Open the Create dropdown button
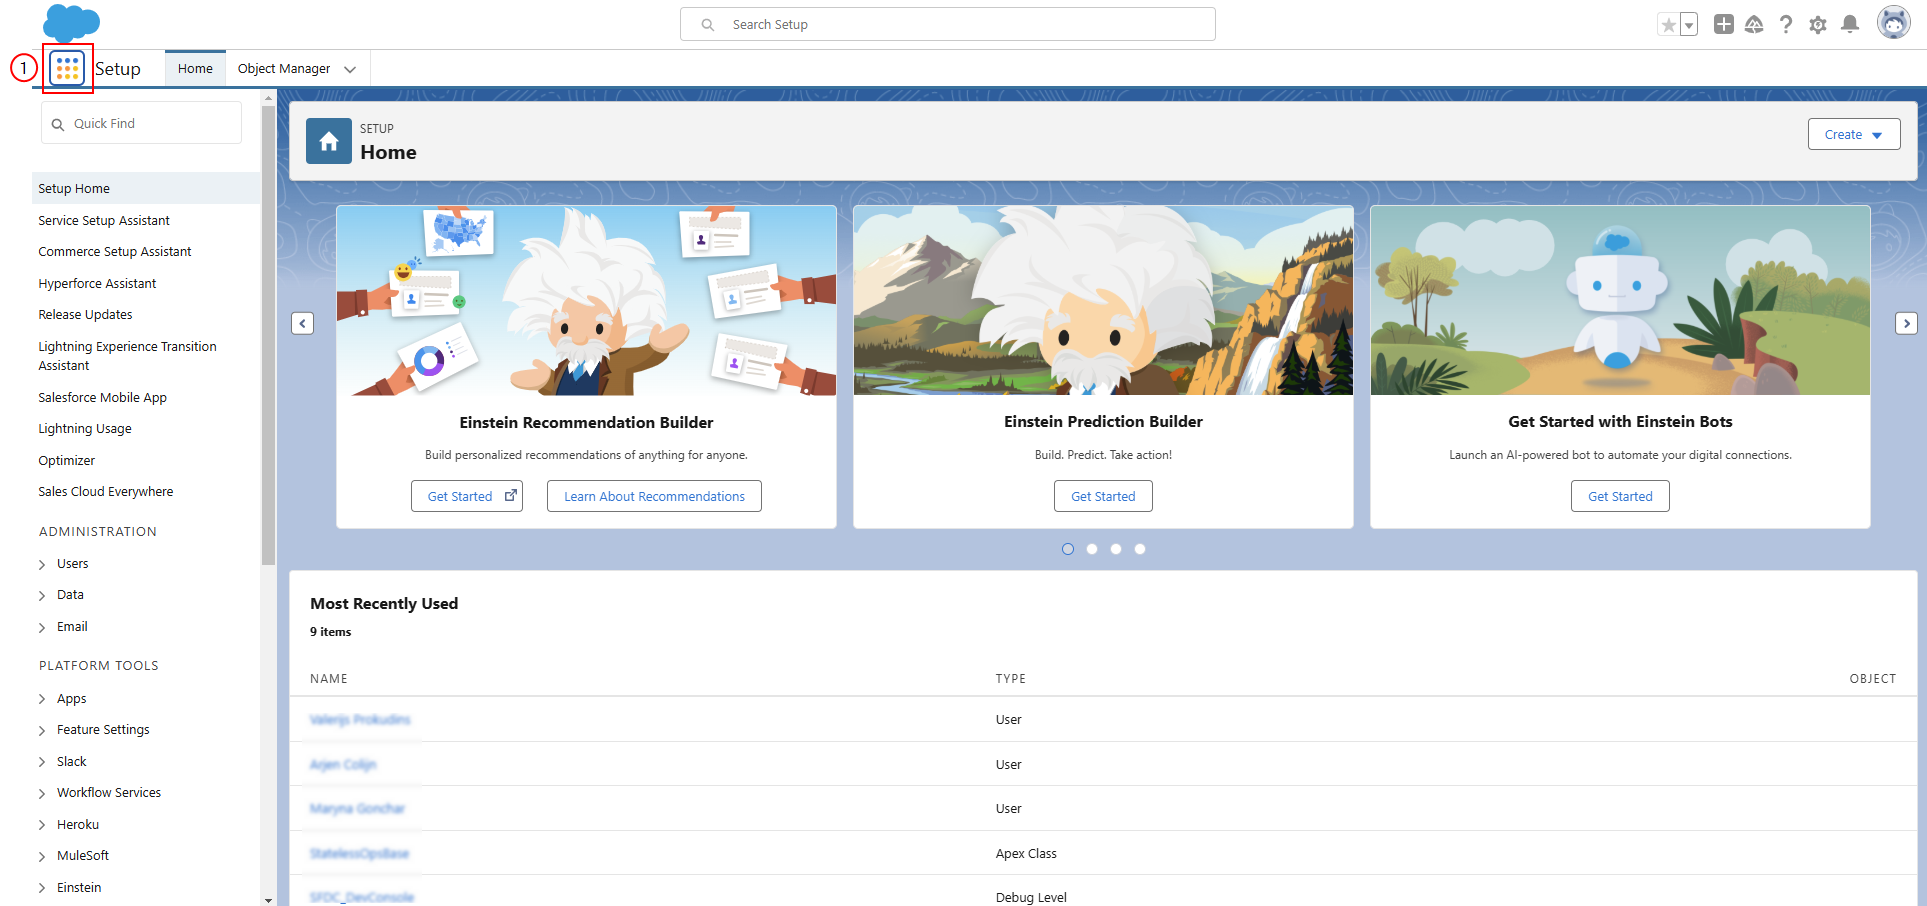1927x906 pixels. click(x=1854, y=135)
